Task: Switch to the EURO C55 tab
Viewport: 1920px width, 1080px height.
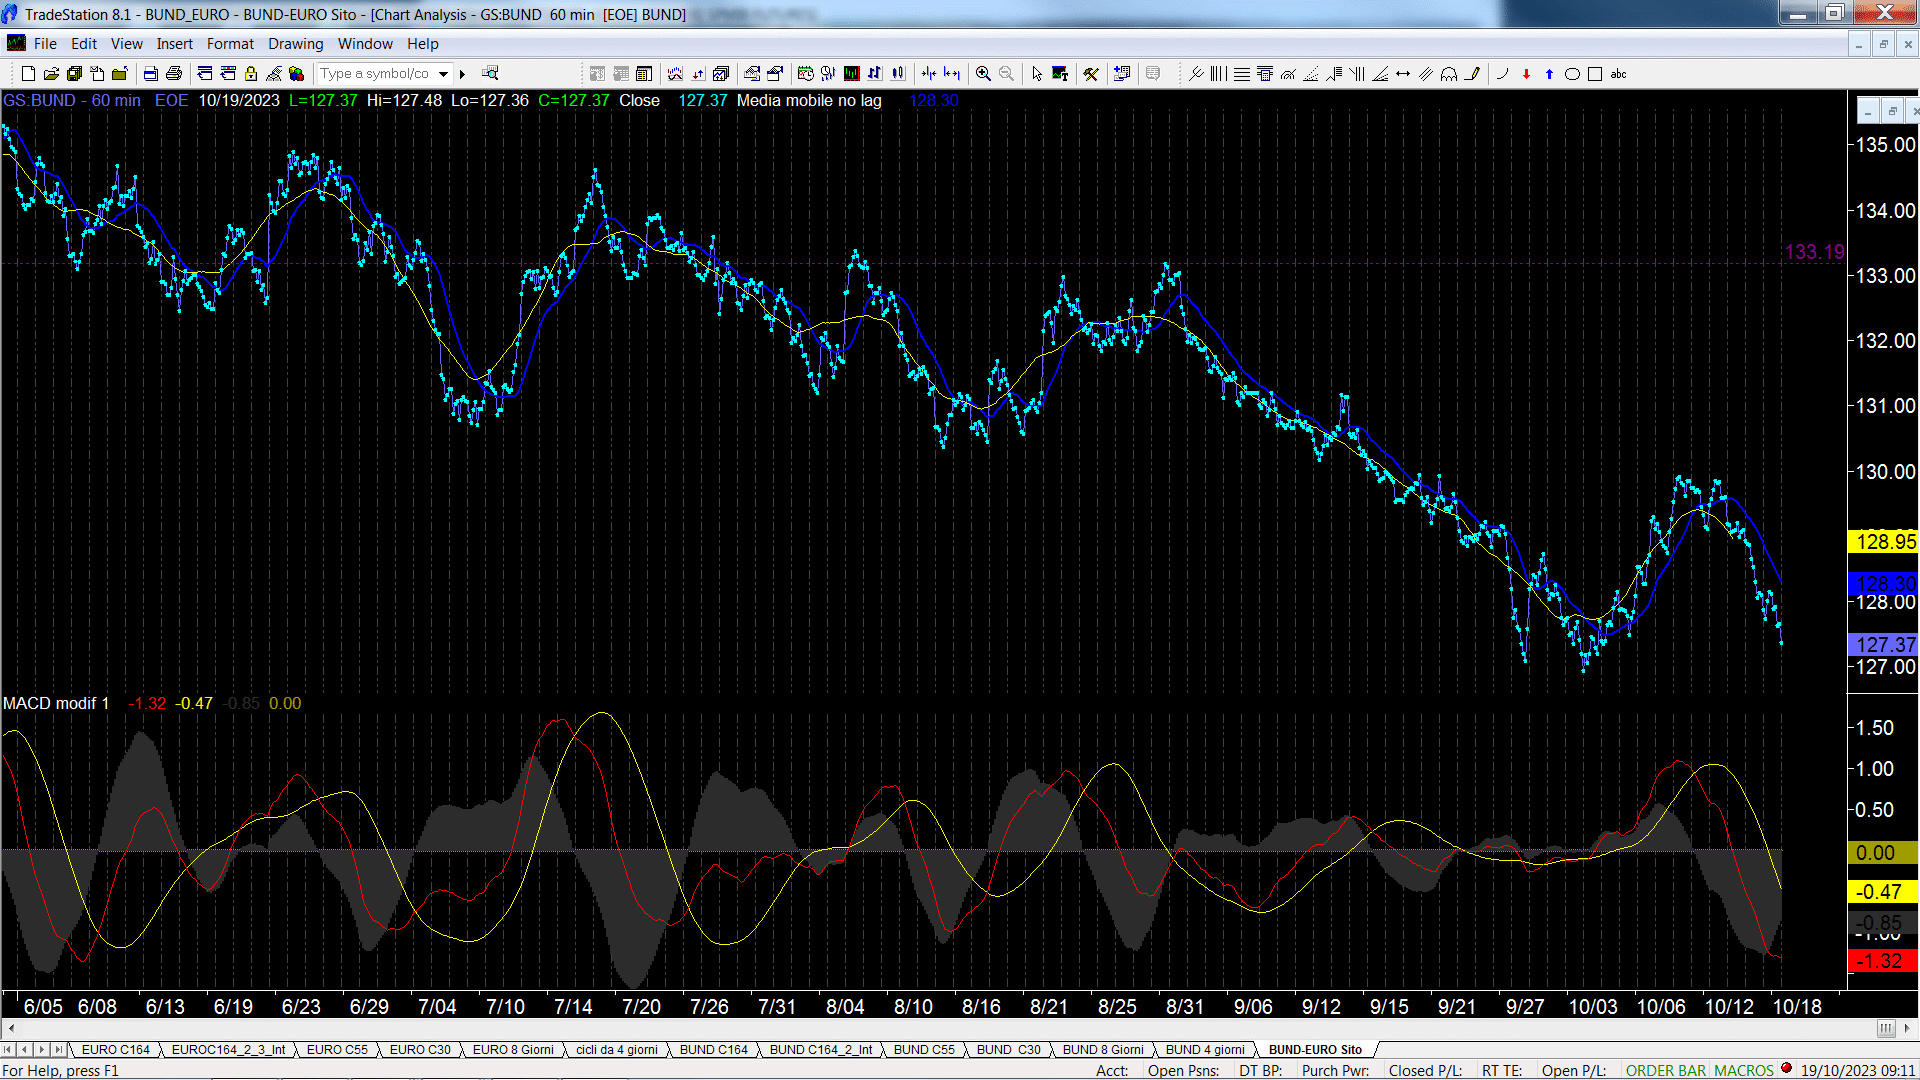Action: tap(337, 1049)
